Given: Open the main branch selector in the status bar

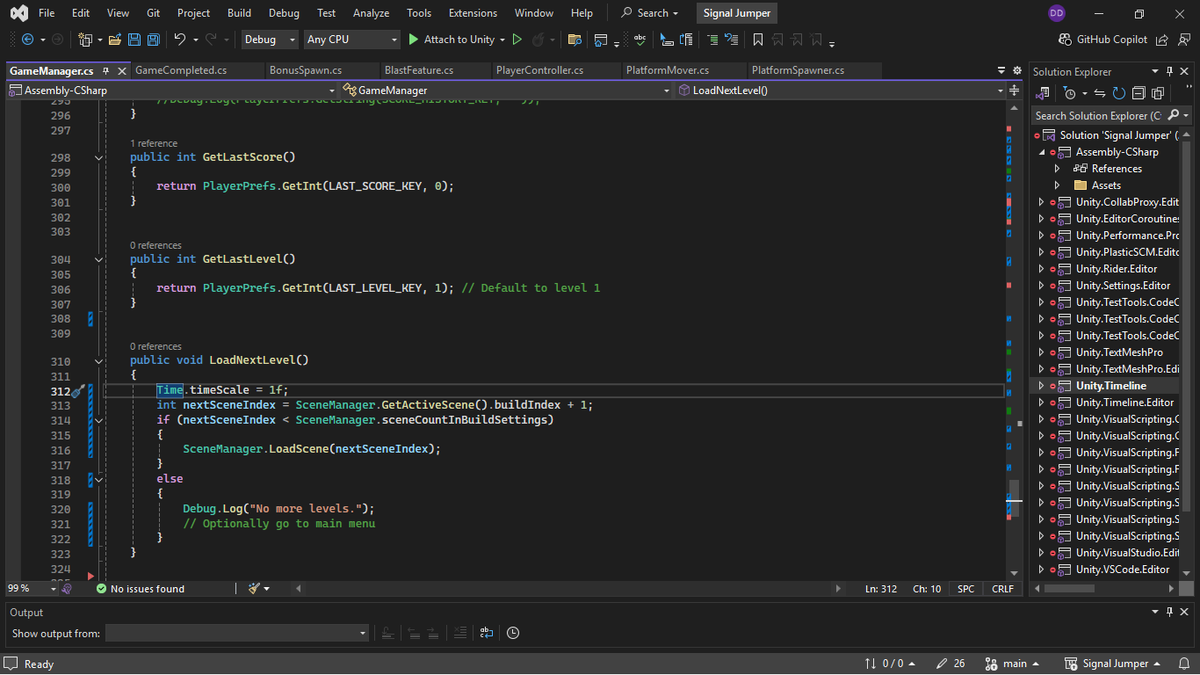Looking at the screenshot, I should [1012, 663].
